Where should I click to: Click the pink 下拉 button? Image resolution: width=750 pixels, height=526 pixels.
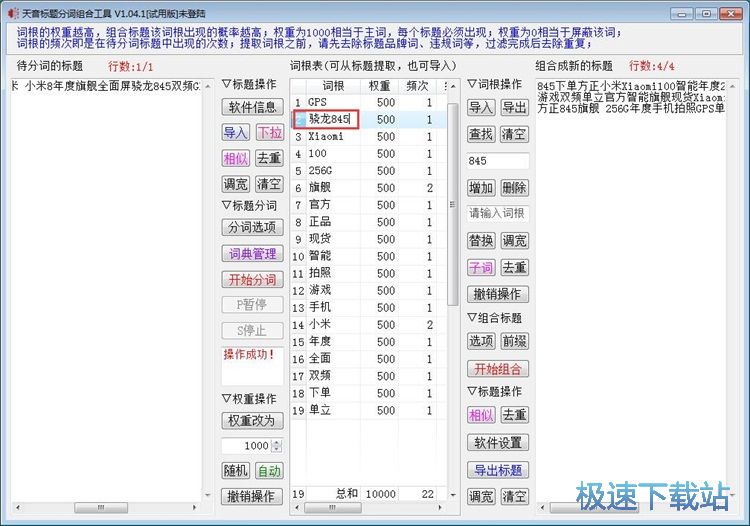click(x=269, y=132)
